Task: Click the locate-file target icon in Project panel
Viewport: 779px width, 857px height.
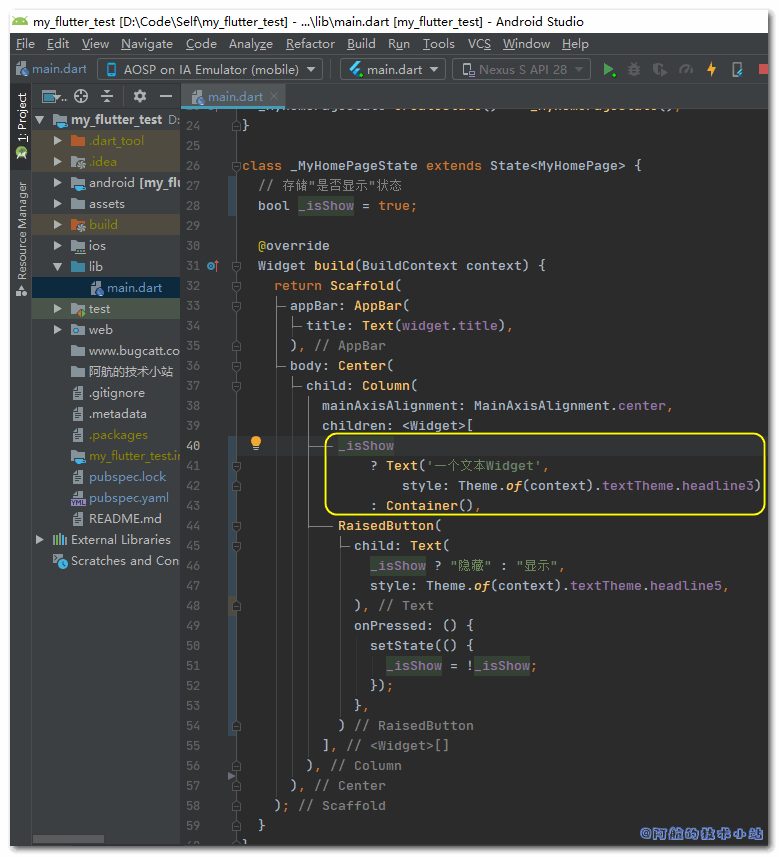Action: (82, 96)
